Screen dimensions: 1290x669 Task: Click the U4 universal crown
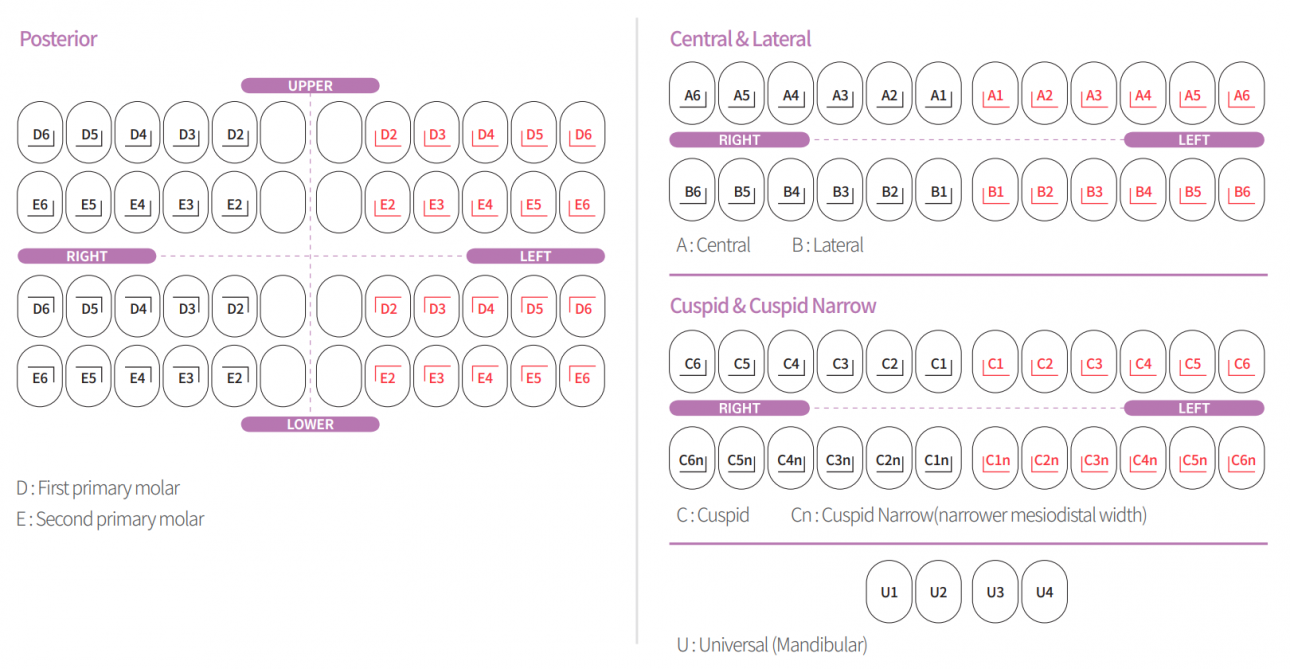1044,592
